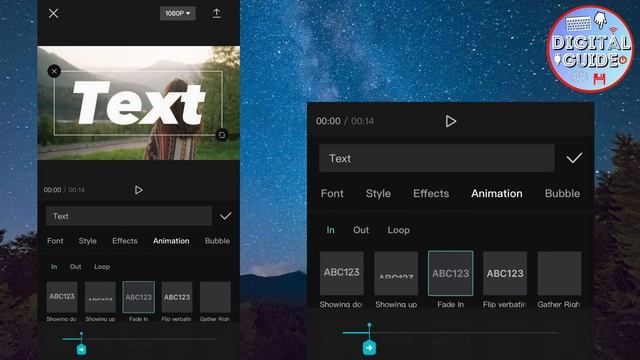
Task: Open the Font tab in enlarged panel
Action: pyautogui.click(x=332, y=193)
